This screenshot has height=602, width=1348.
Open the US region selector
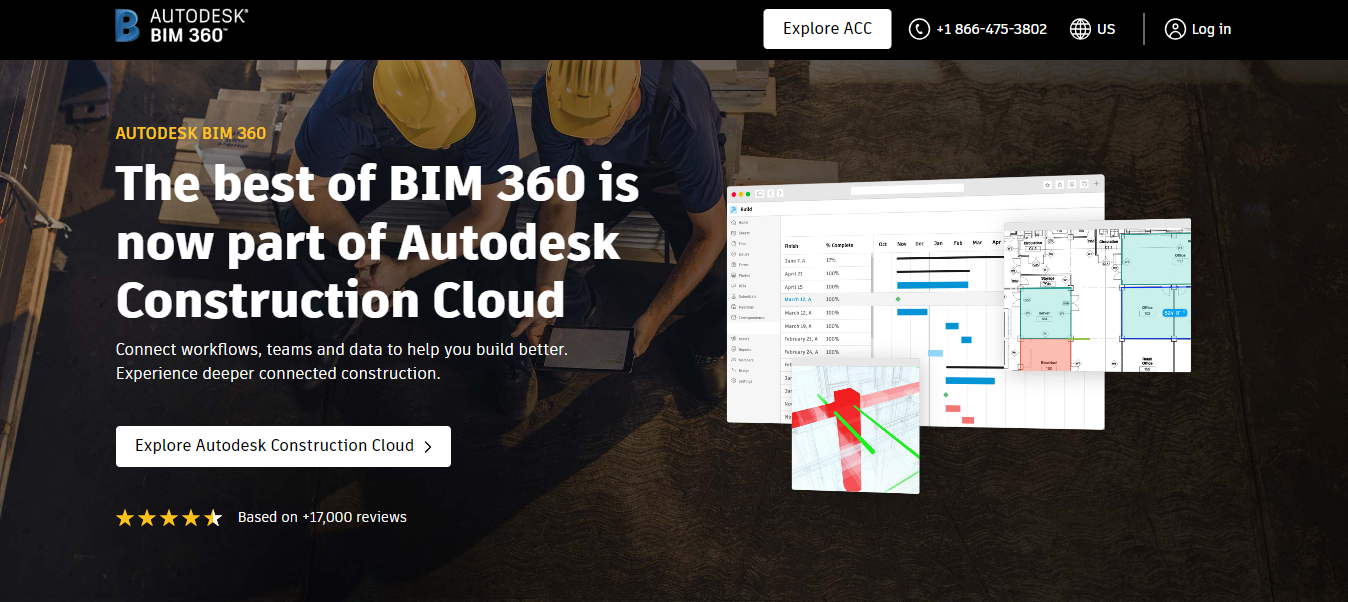pyautogui.click(x=1105, y=29)
